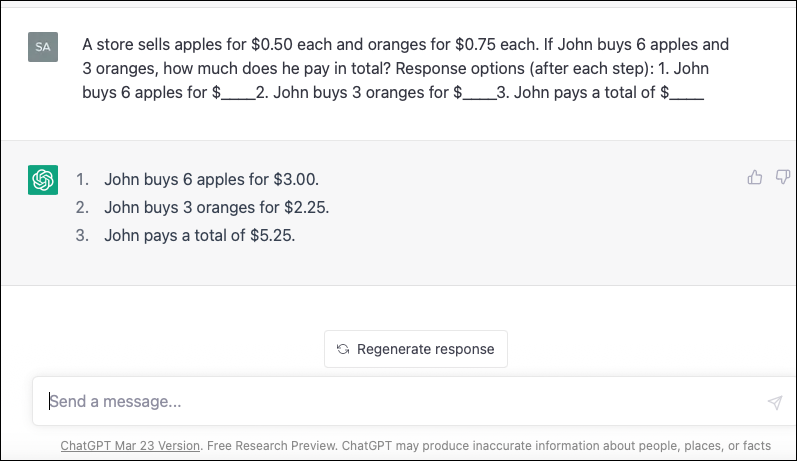This screenshot has width=797, height=461.
Task: Click the Free Research Preview disclaimer text
Action: (x=489, y=446)
